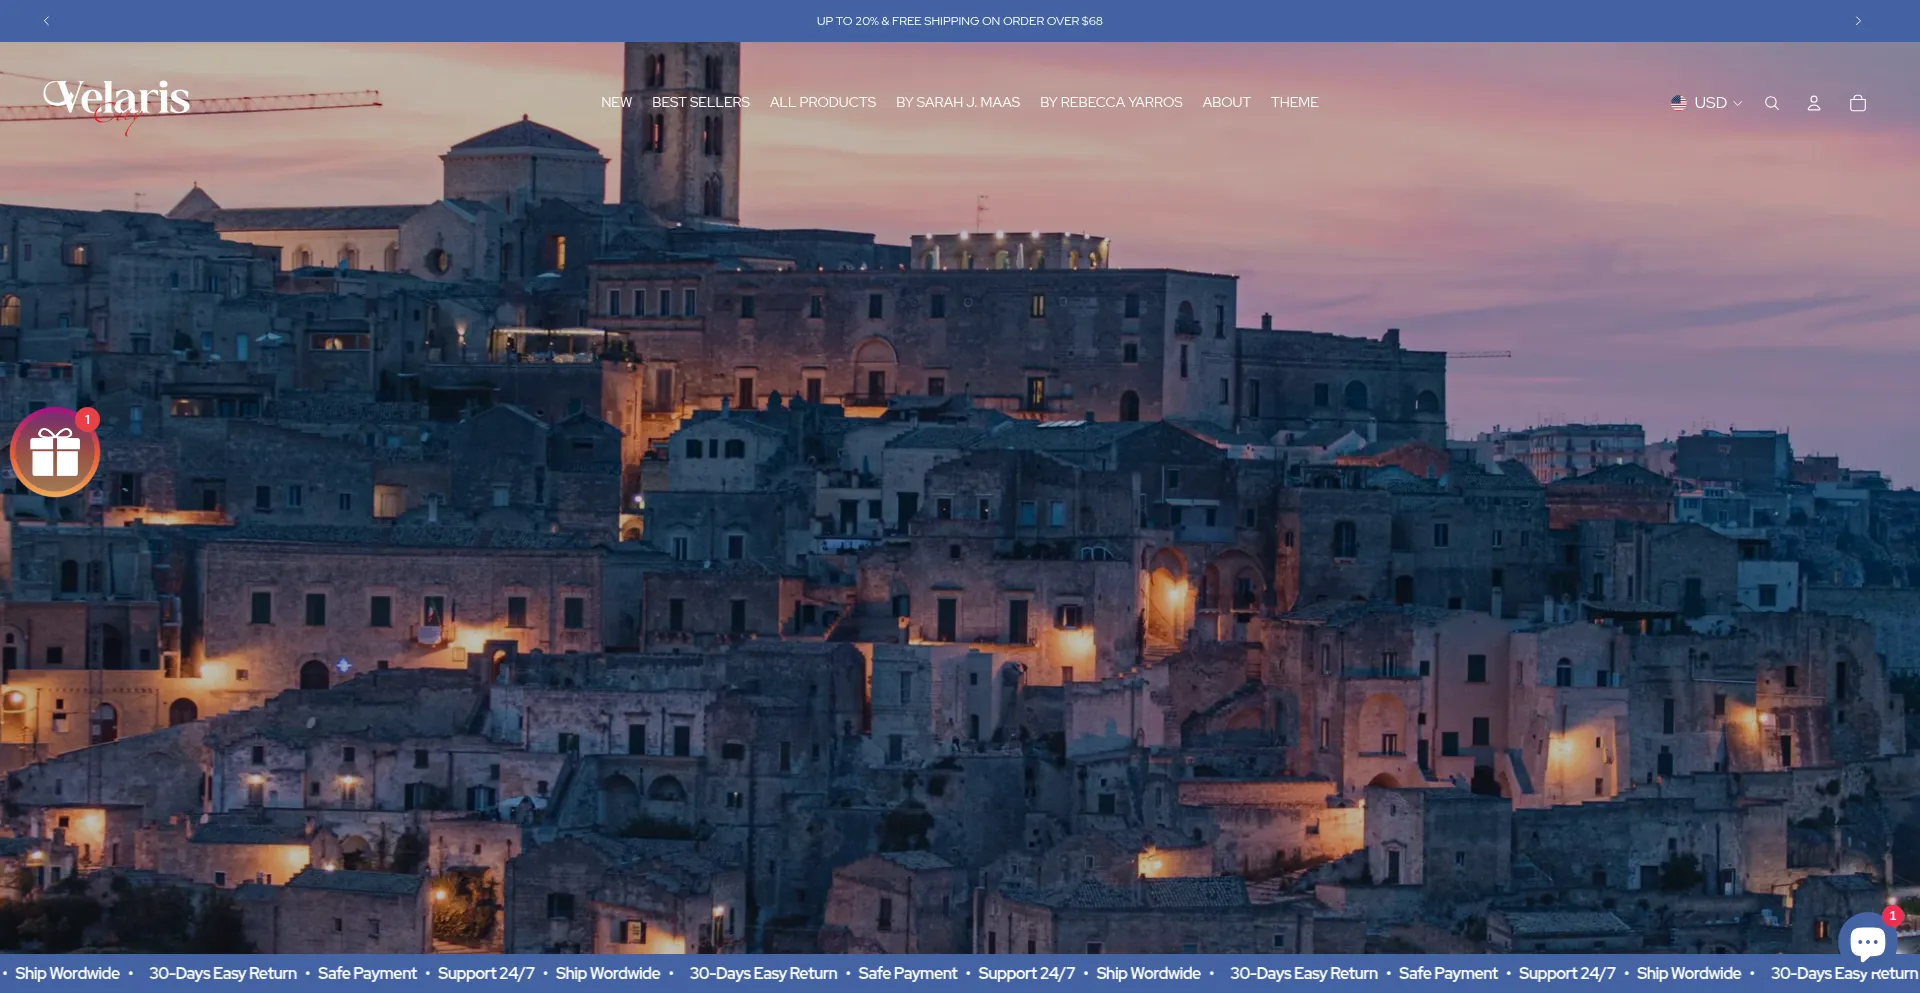1920x993 pixels.
Task: Open the account login icon
Action: pos(1813,103)
